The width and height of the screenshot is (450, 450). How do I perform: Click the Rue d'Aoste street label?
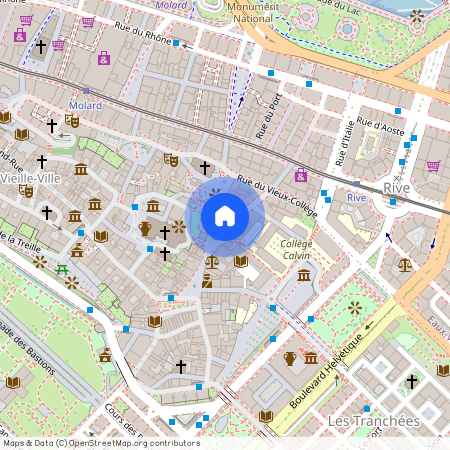(x=380, y=126)
